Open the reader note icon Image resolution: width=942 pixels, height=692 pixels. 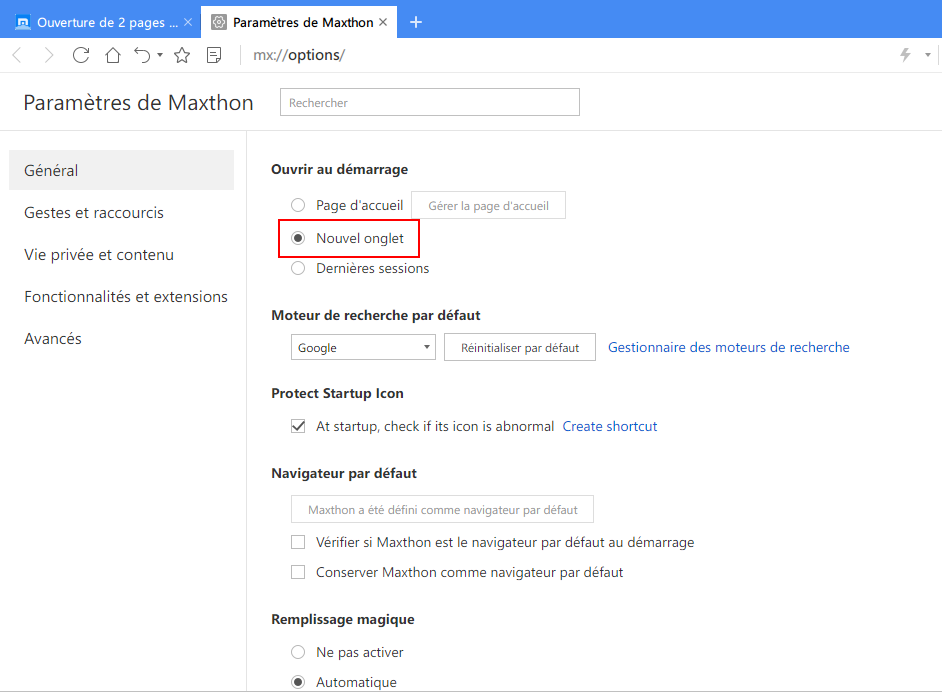pos(214,55)
